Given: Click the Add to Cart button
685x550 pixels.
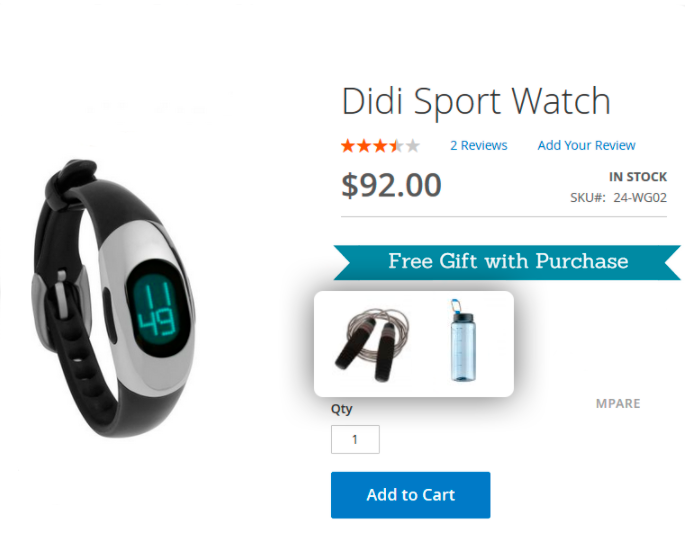Looking at the screenshot, I should pyautogui.click(x=410, y=495).
